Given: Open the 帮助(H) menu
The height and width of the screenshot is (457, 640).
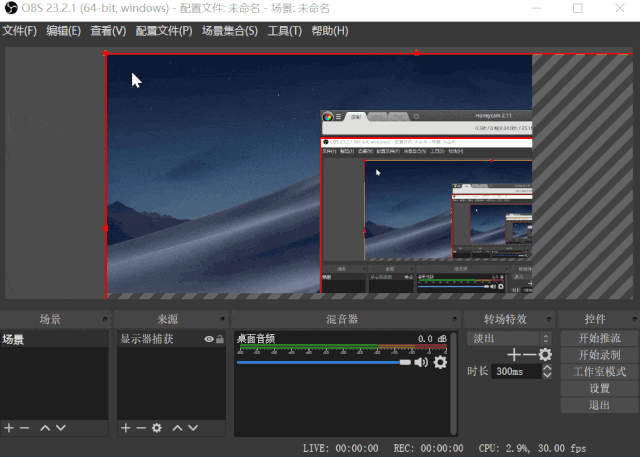Looking at the screenshot, I should 330,31.
